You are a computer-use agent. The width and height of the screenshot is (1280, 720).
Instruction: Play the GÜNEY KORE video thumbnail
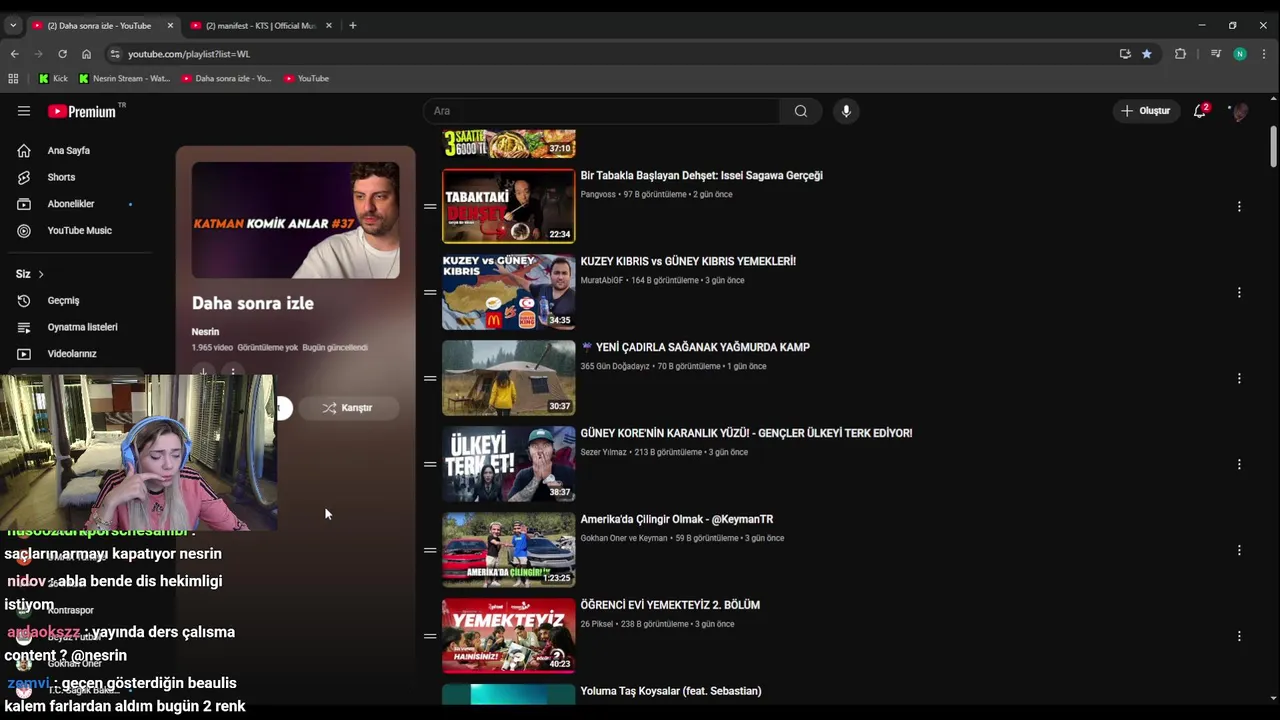point(509,465)
